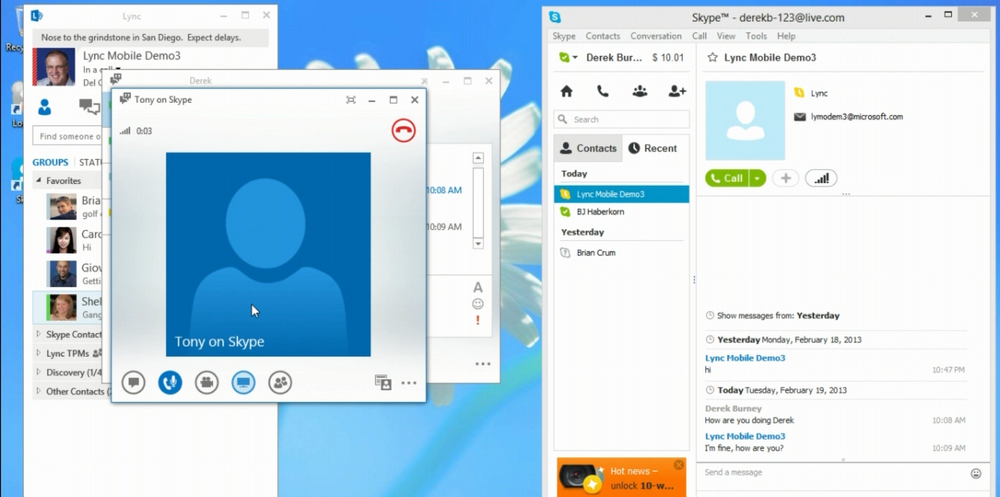Open the Contacts menu in Skype
Screen dimensions: 1000x497
603,36
